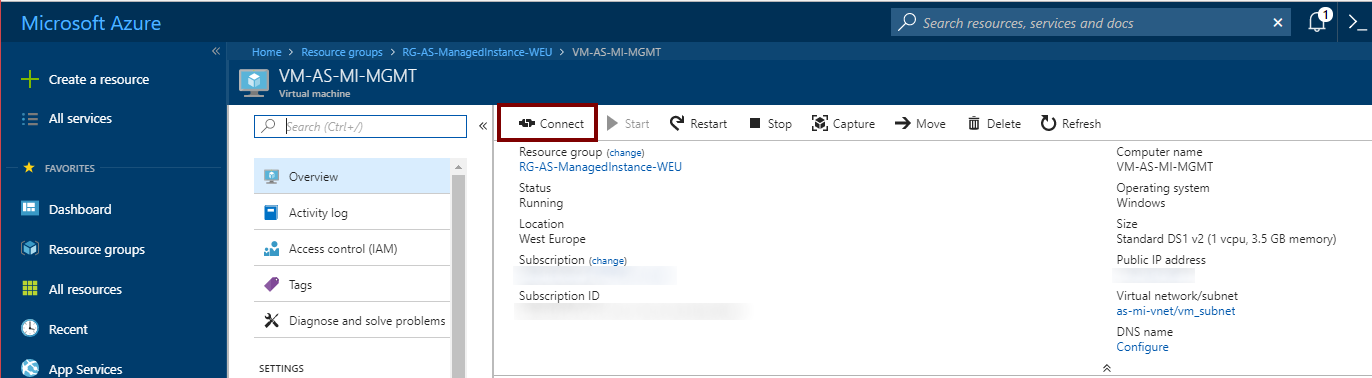Collapse the VM resource menu
The height and width of the screenshot is (378, 1372).
click(x=482, y=126)
